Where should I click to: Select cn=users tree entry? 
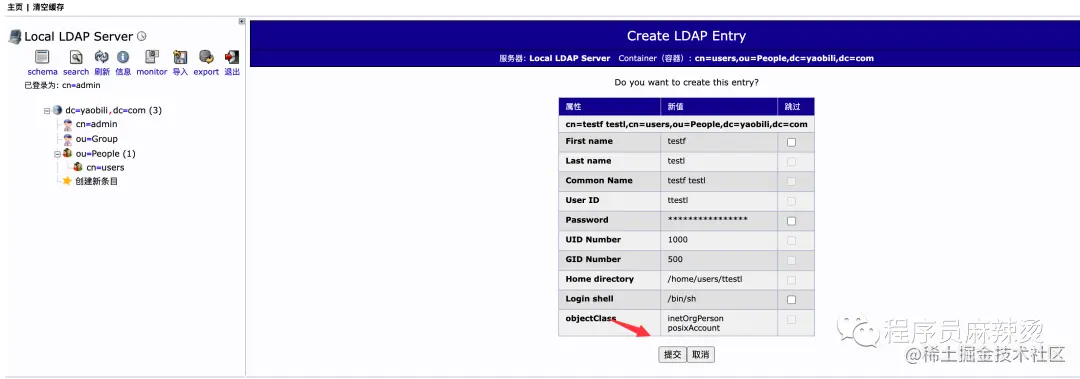coord(105,167)
